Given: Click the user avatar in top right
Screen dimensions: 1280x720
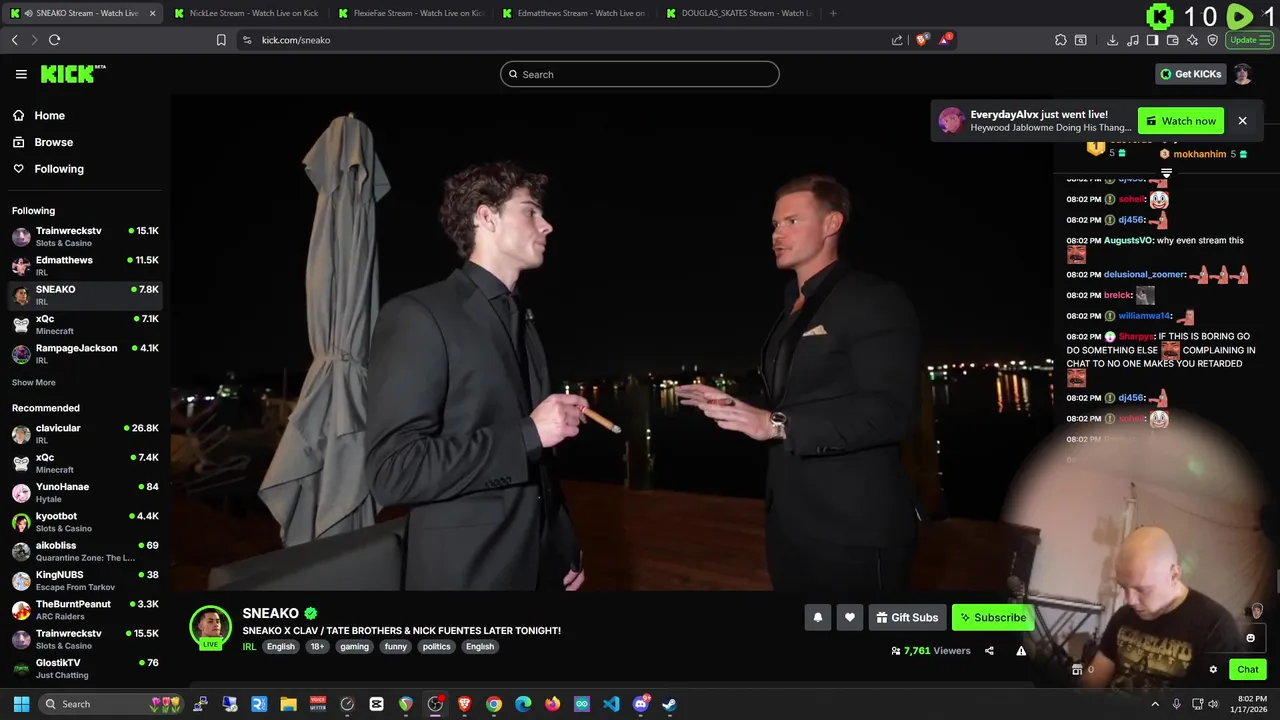Looking at the screenshot, I should [x=1242, y=74].
